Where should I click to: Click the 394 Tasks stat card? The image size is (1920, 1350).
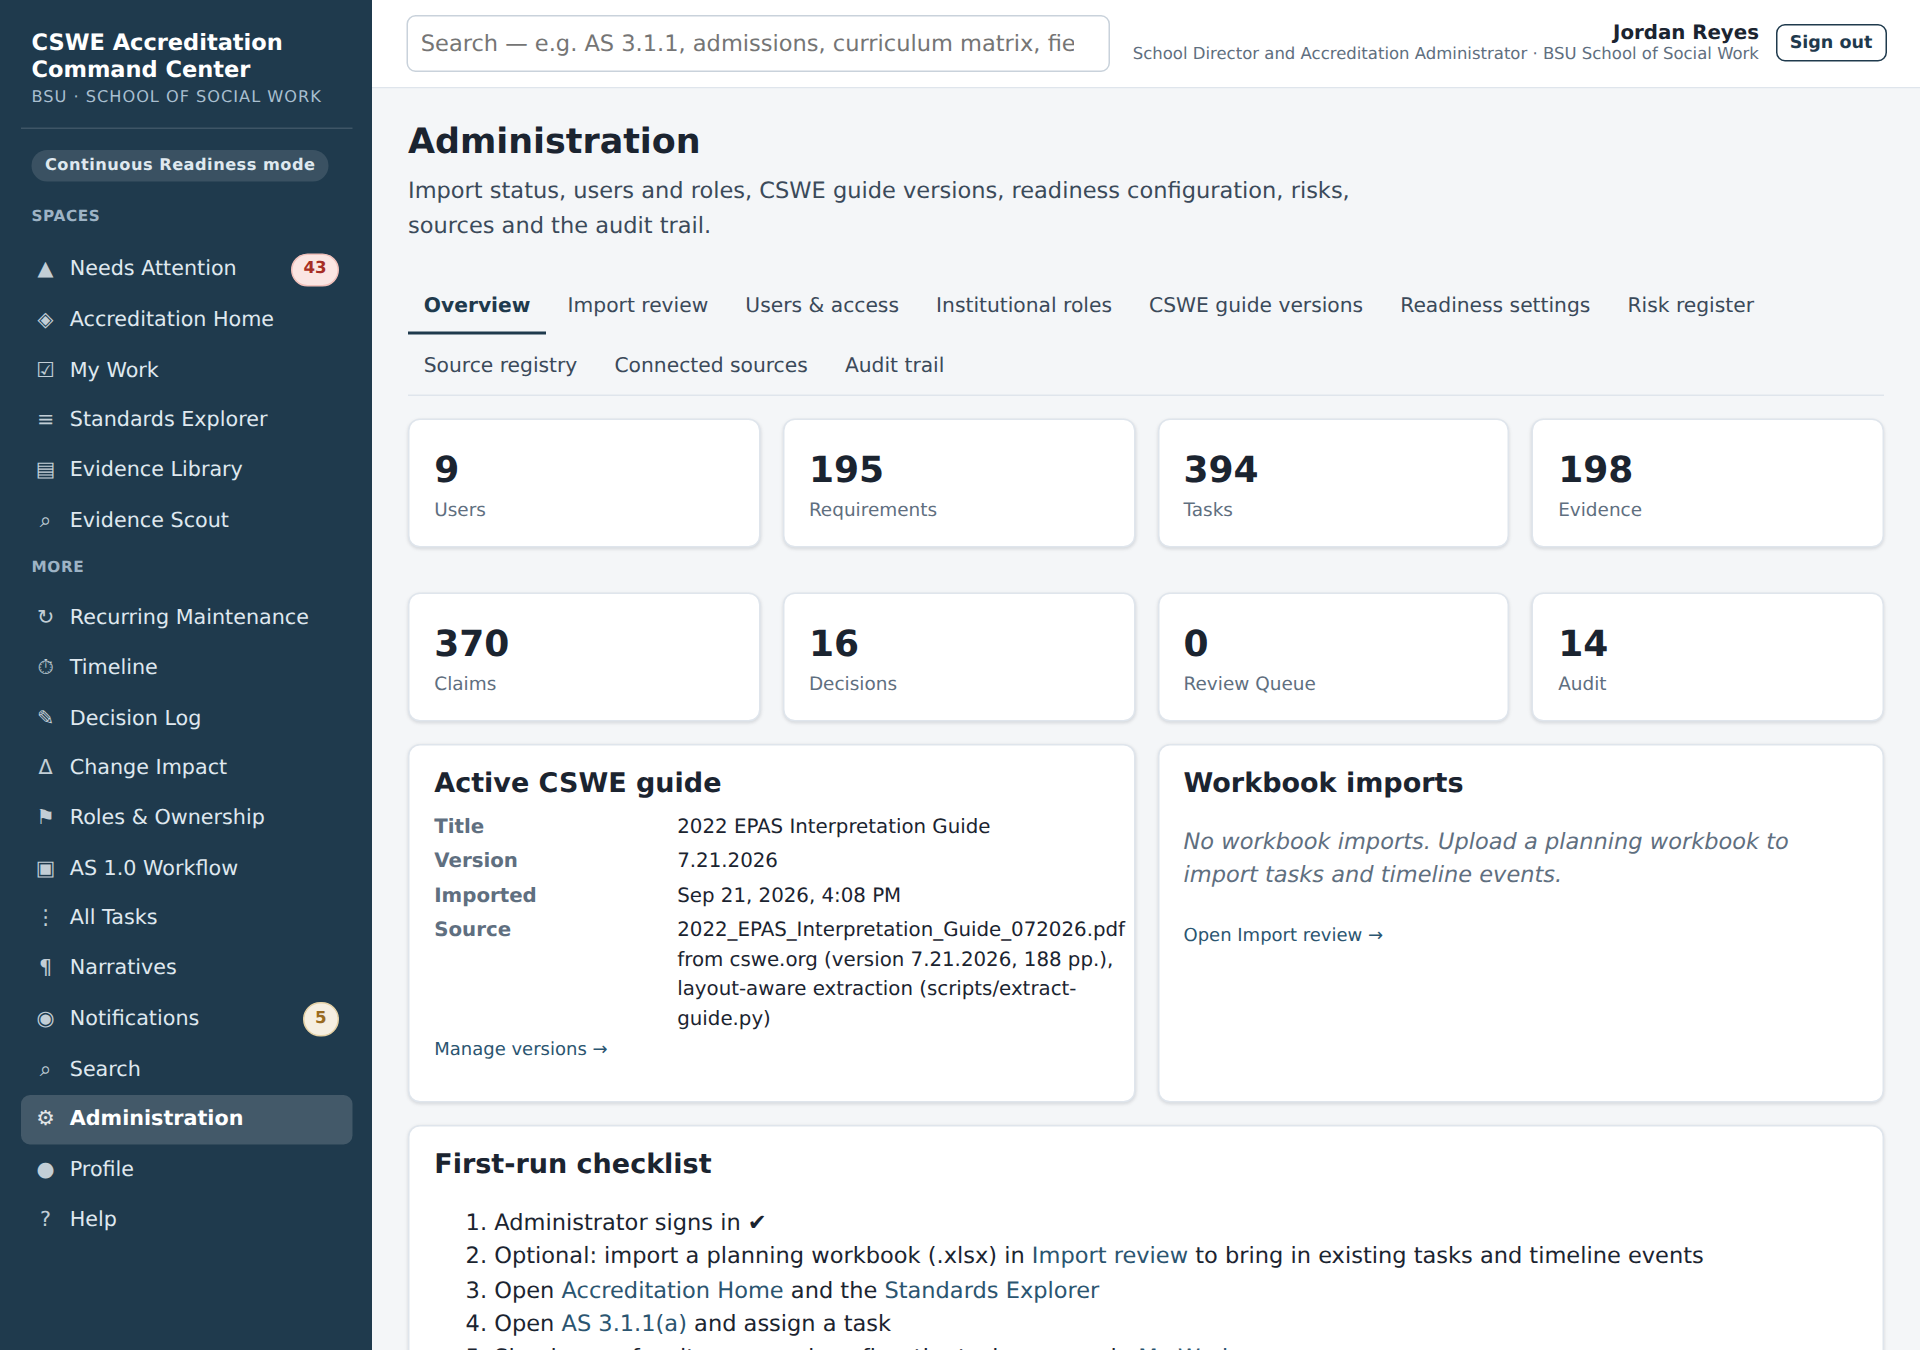tap(1332, 483)
